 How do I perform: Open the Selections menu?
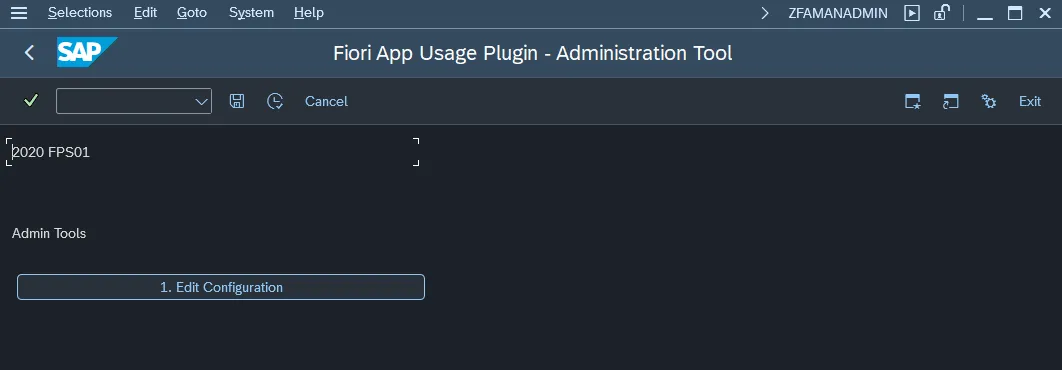point(80,13)
